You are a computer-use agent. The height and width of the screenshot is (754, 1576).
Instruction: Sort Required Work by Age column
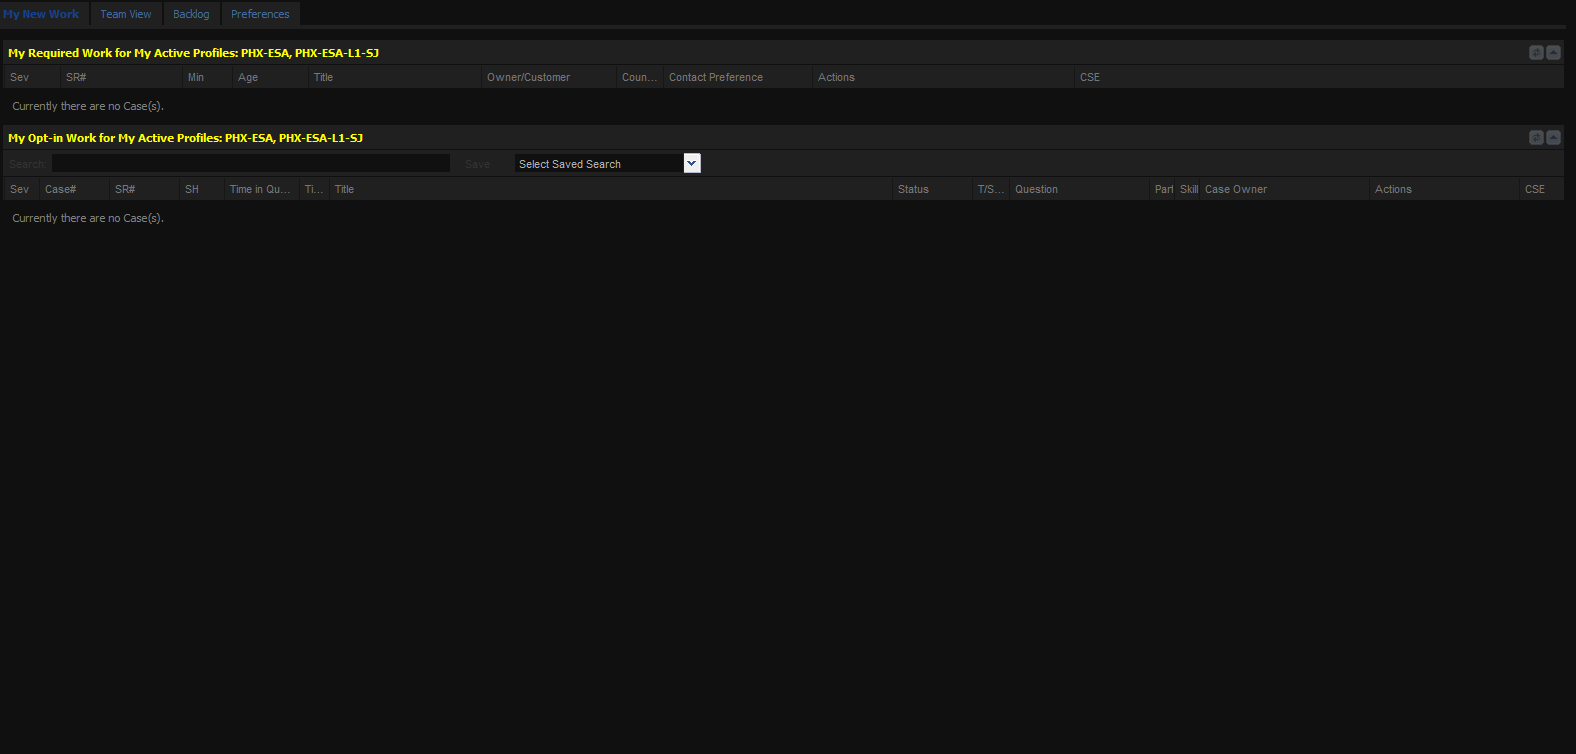click(x=271, y=77)
